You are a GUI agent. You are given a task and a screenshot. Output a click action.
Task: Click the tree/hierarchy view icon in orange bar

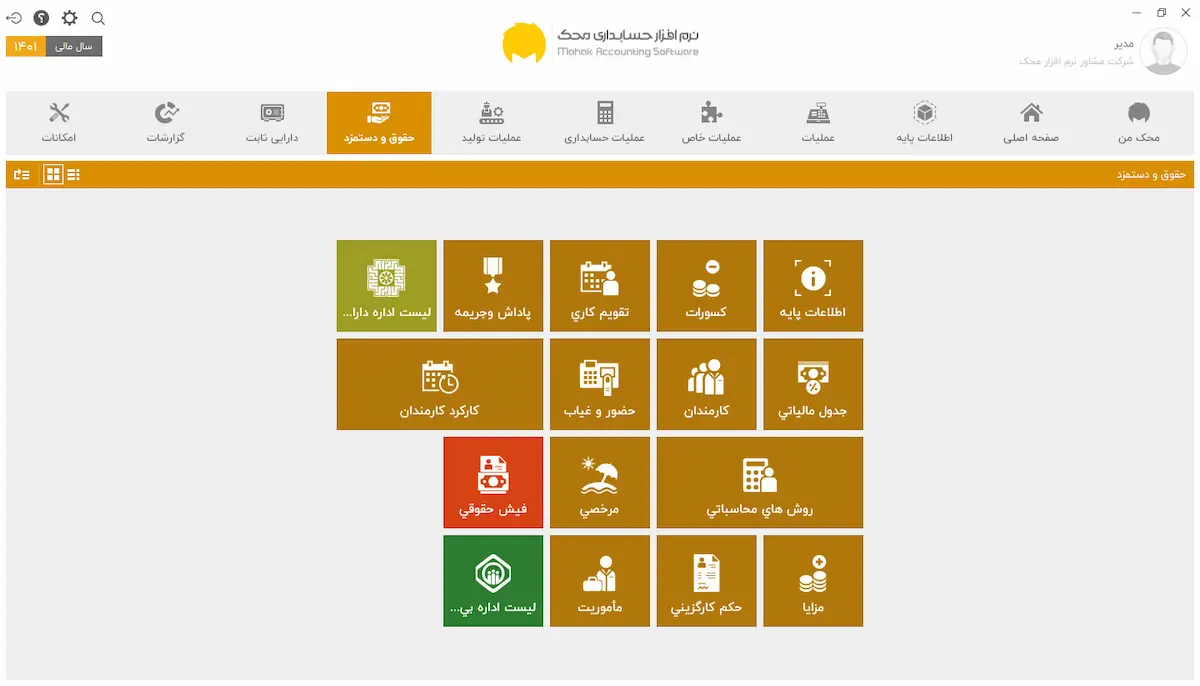22,175
